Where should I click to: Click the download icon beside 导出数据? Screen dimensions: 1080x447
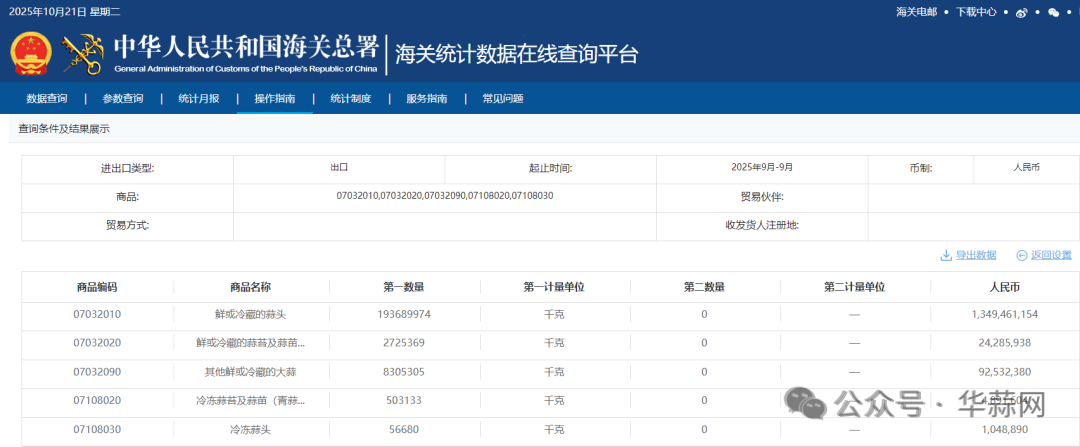tap(945, 255)
